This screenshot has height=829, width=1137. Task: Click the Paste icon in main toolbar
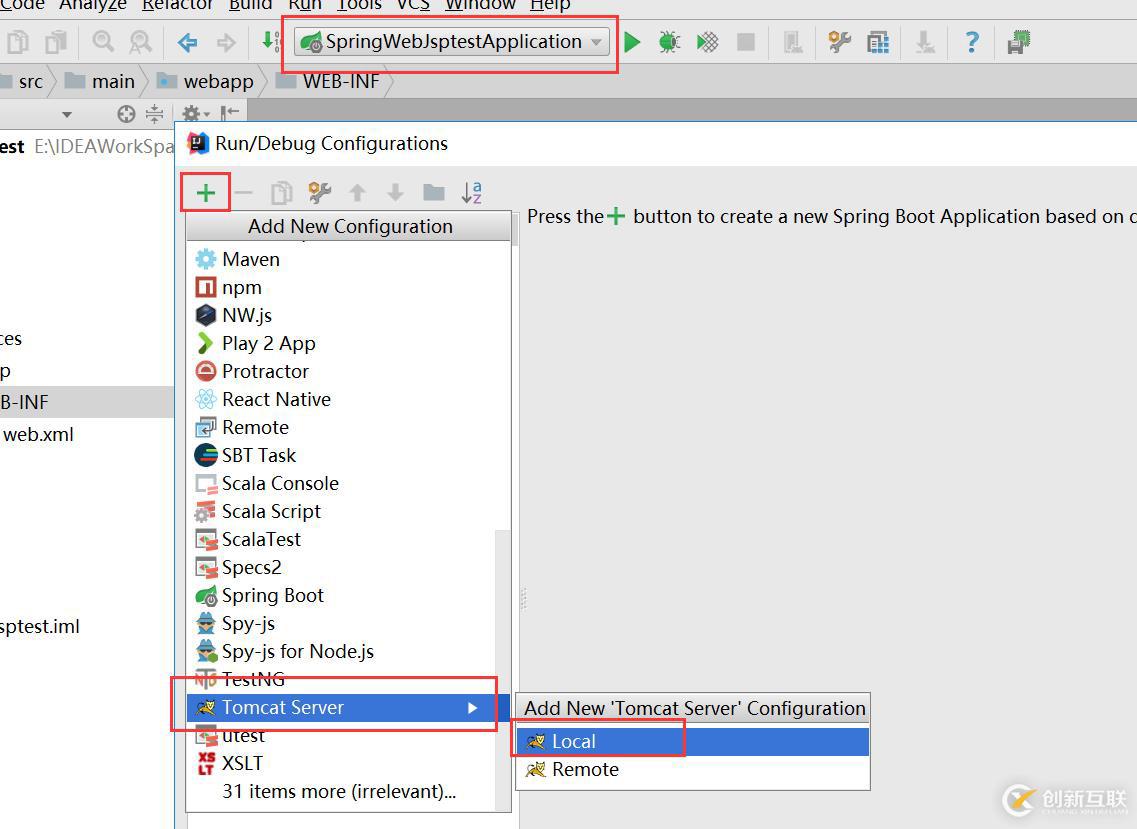pos(55,42)
